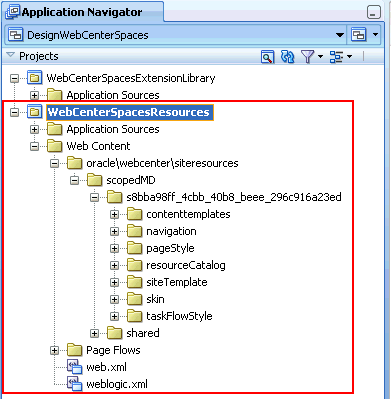The width and height of the screenshot is (391, 399).
Task: Select the Web Content folder label
Action: coord(98,146)
